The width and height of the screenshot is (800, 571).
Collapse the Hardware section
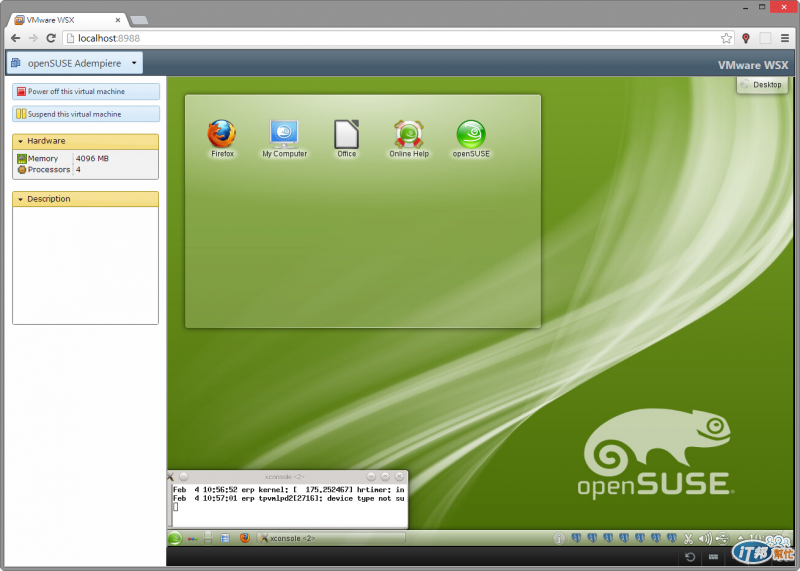[85, 141]
